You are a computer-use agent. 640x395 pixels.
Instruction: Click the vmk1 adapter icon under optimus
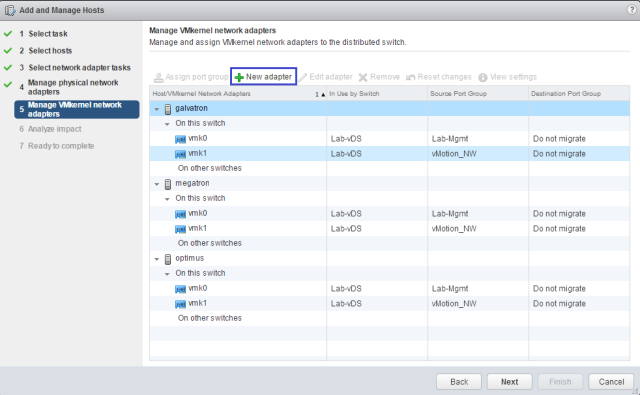(180, 304)
